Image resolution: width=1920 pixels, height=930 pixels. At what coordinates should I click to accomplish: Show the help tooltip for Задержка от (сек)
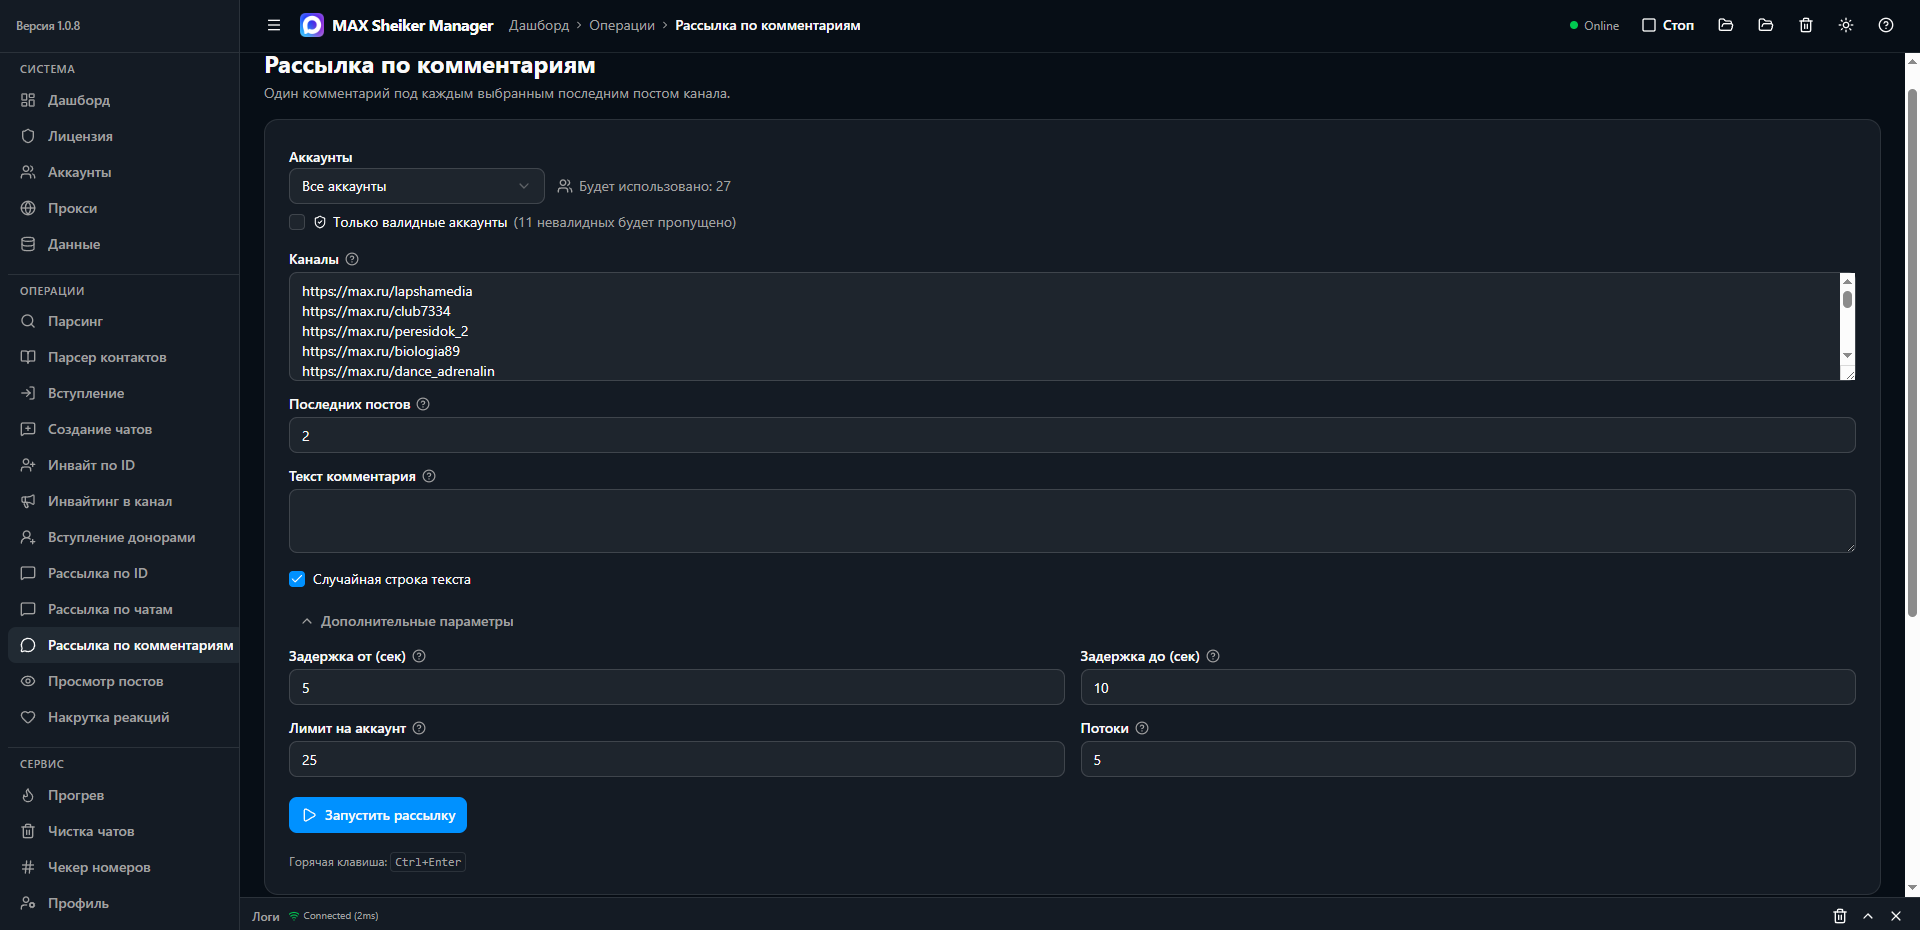tap(419, 656)
